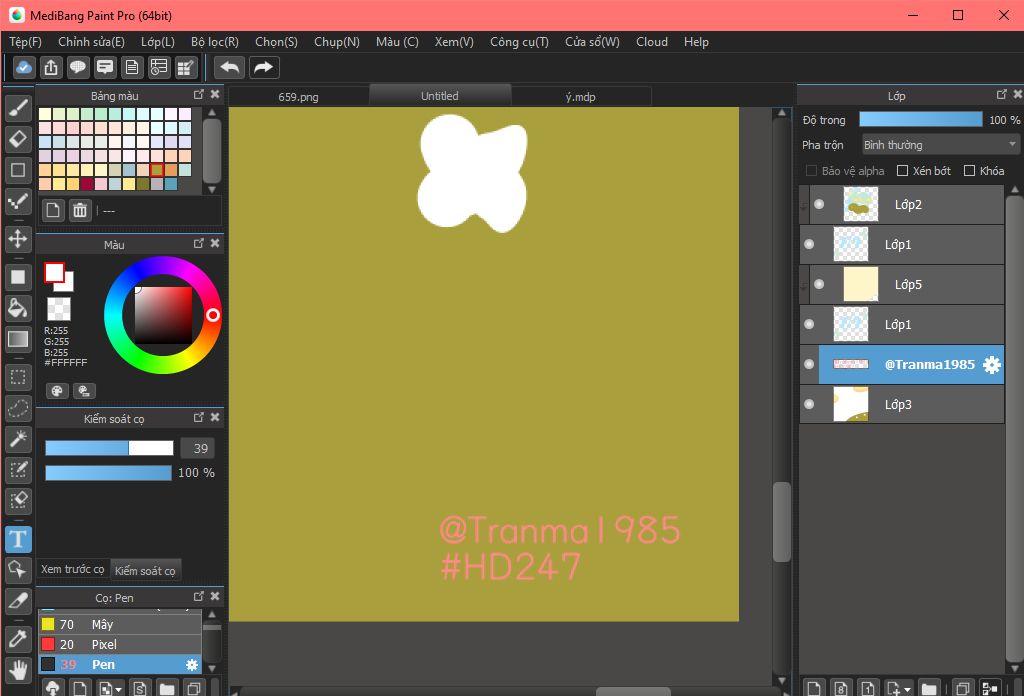Select the Lớp3 layer

pos(902,404)
